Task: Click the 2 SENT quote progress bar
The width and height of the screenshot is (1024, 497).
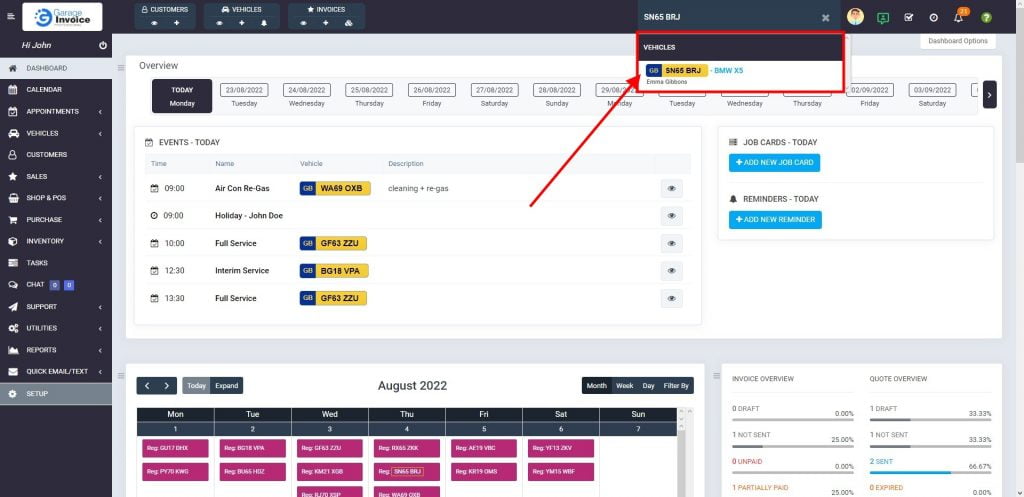Action: pyautogui.click(x=930, y=472)
